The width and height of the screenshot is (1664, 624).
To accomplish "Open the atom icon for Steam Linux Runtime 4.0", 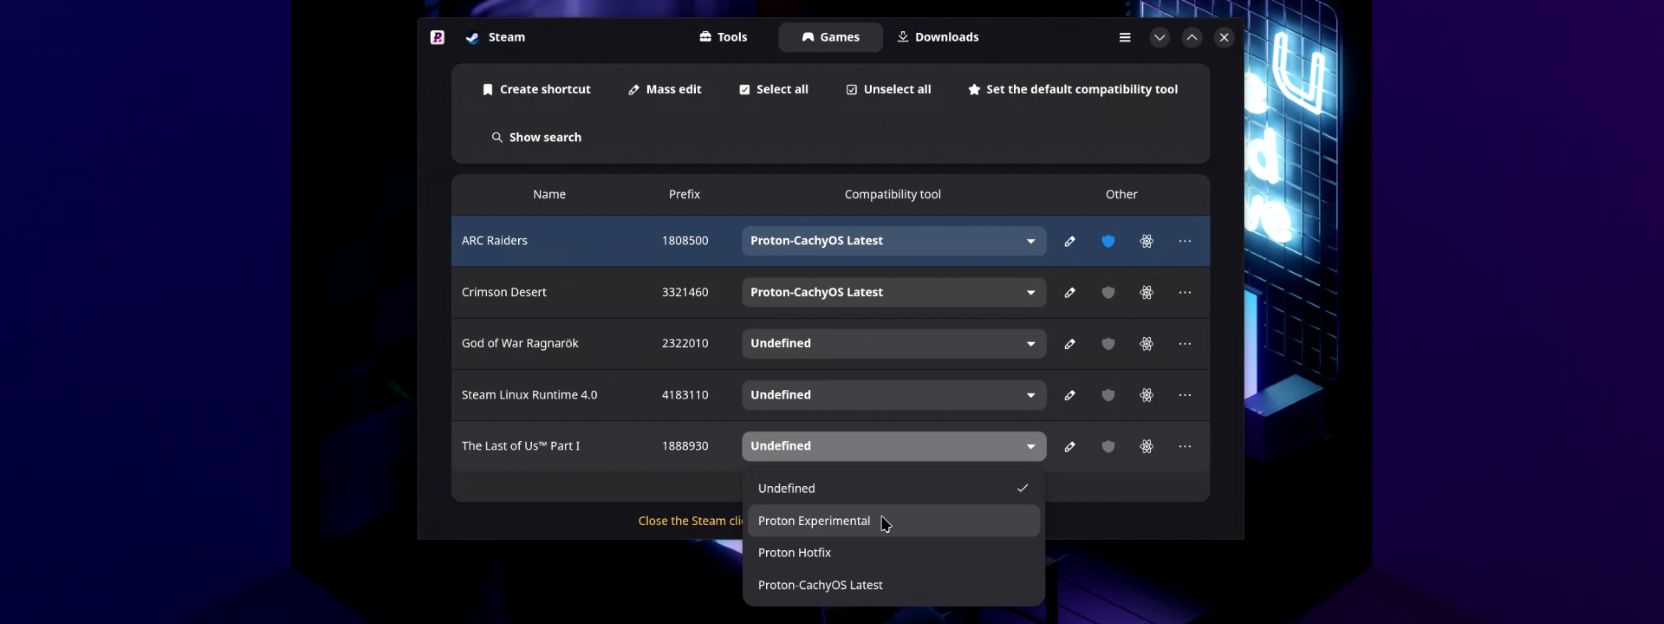I will (x=1147, y=395).
